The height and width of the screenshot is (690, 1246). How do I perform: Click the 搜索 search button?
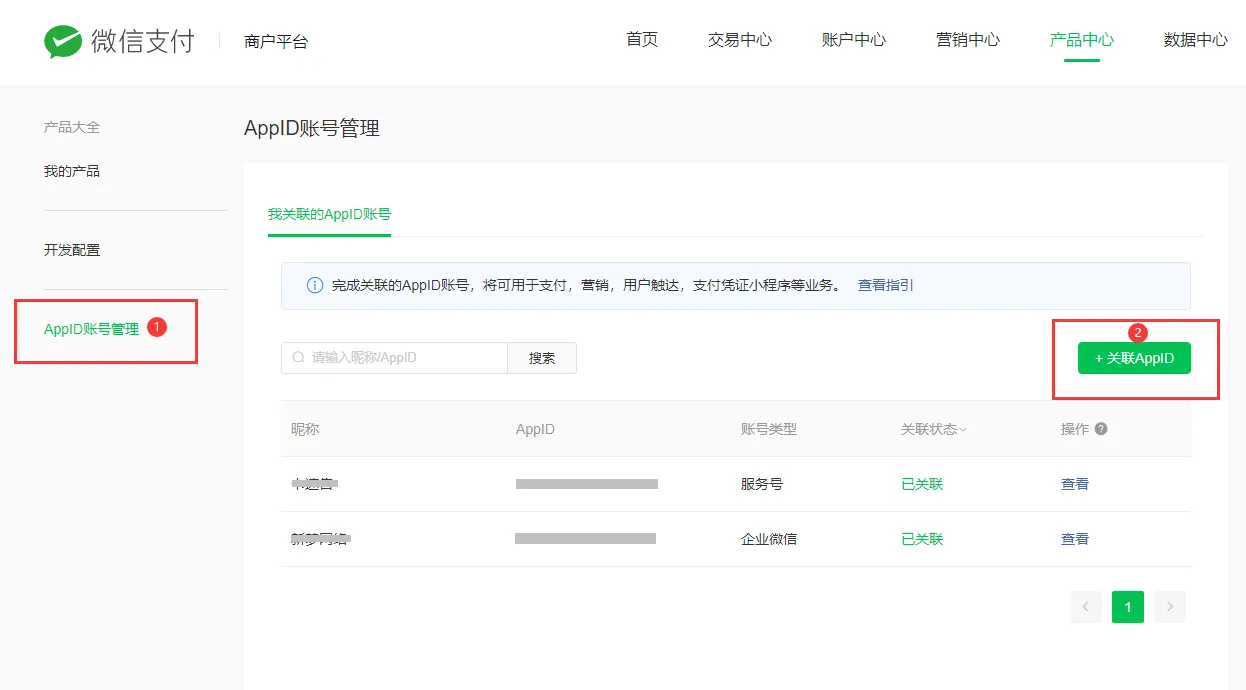pyautogui.click(x=541, y=357)
